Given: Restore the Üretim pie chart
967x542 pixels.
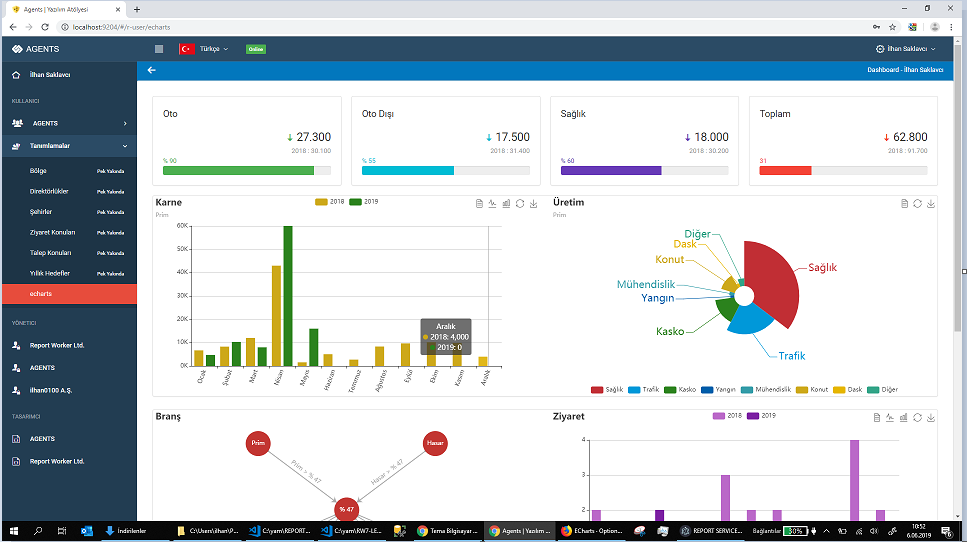Looking at the screenshot, I should (918, 203).
